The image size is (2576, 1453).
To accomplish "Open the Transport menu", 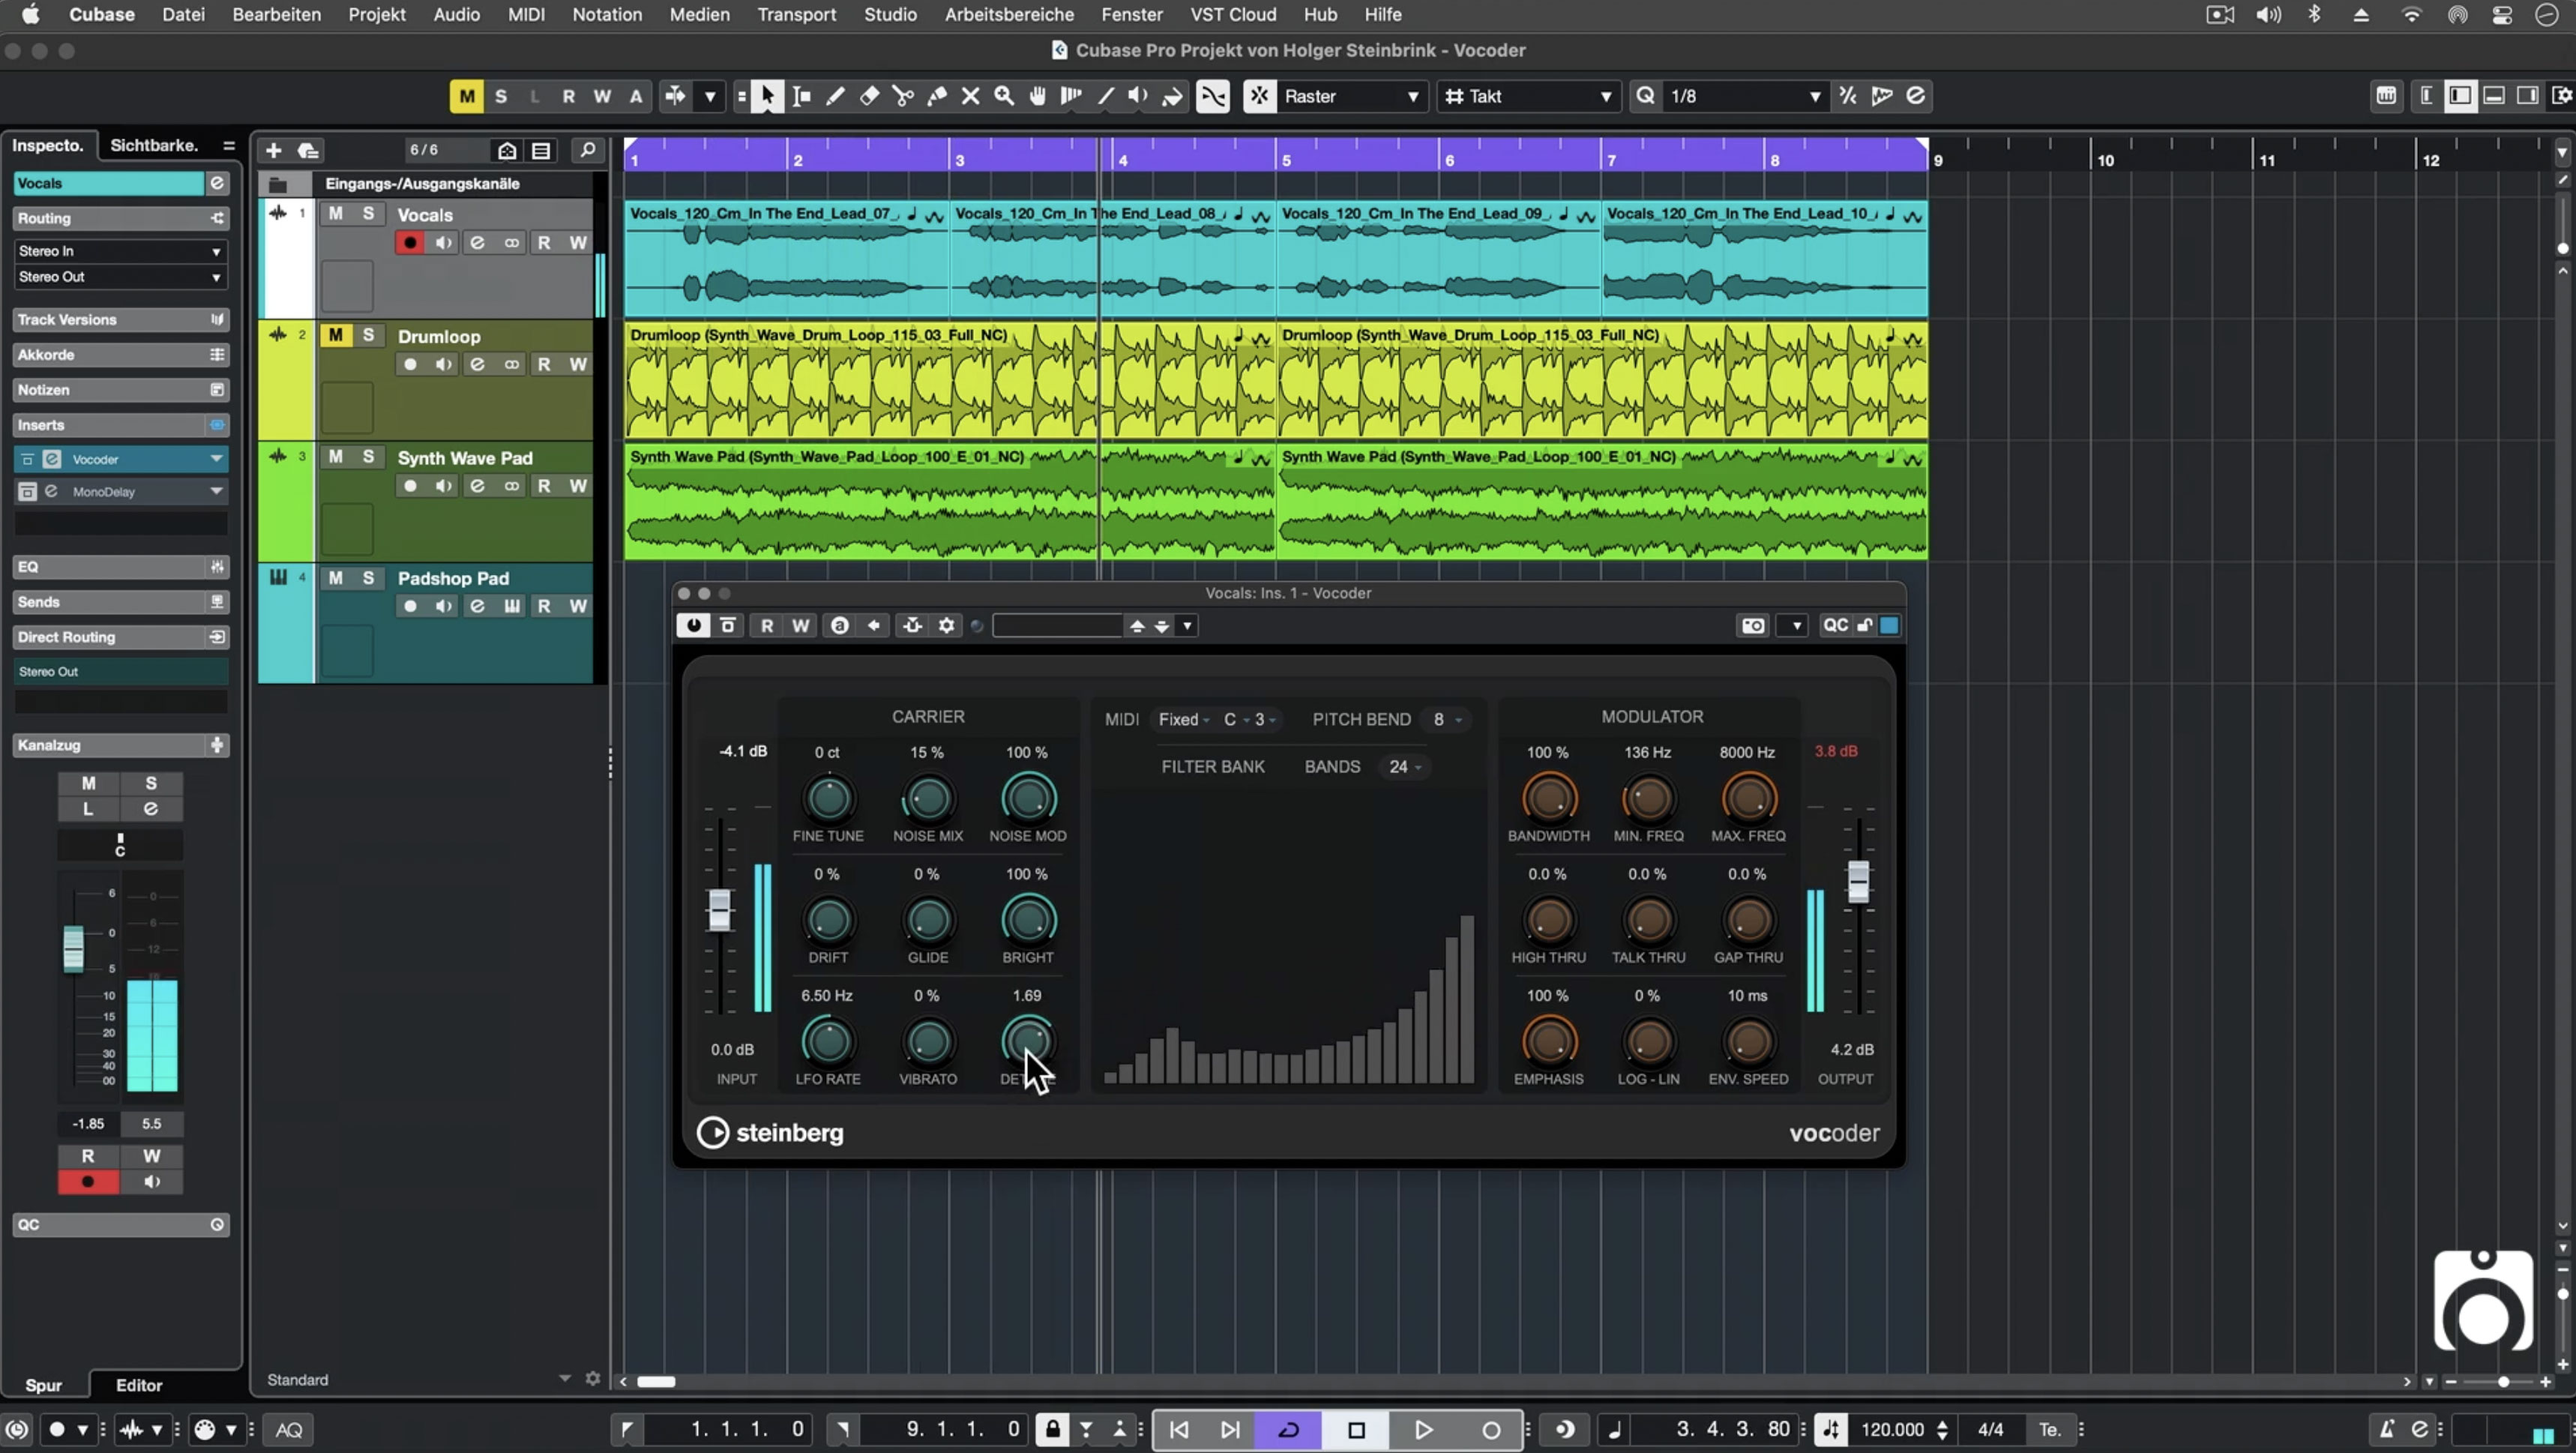I will tap(796, 14).
